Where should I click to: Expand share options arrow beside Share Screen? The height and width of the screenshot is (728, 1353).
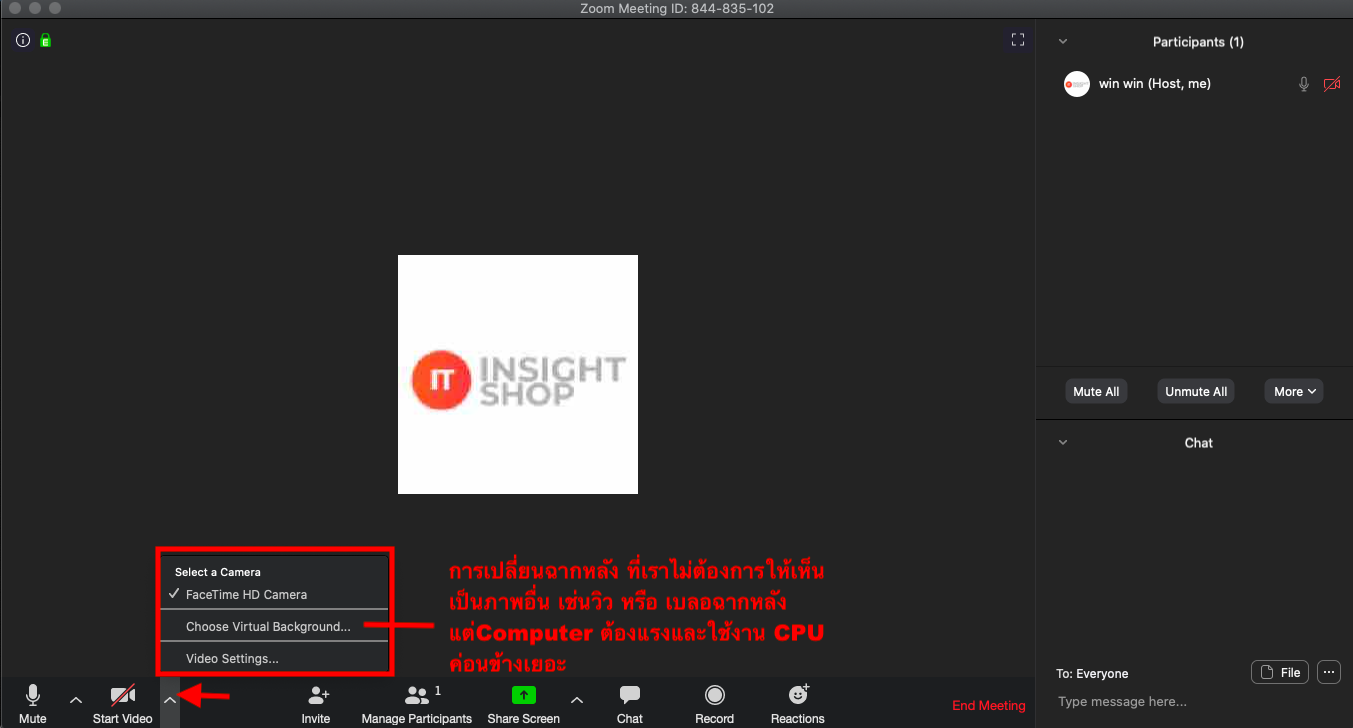tap(577, 700)
